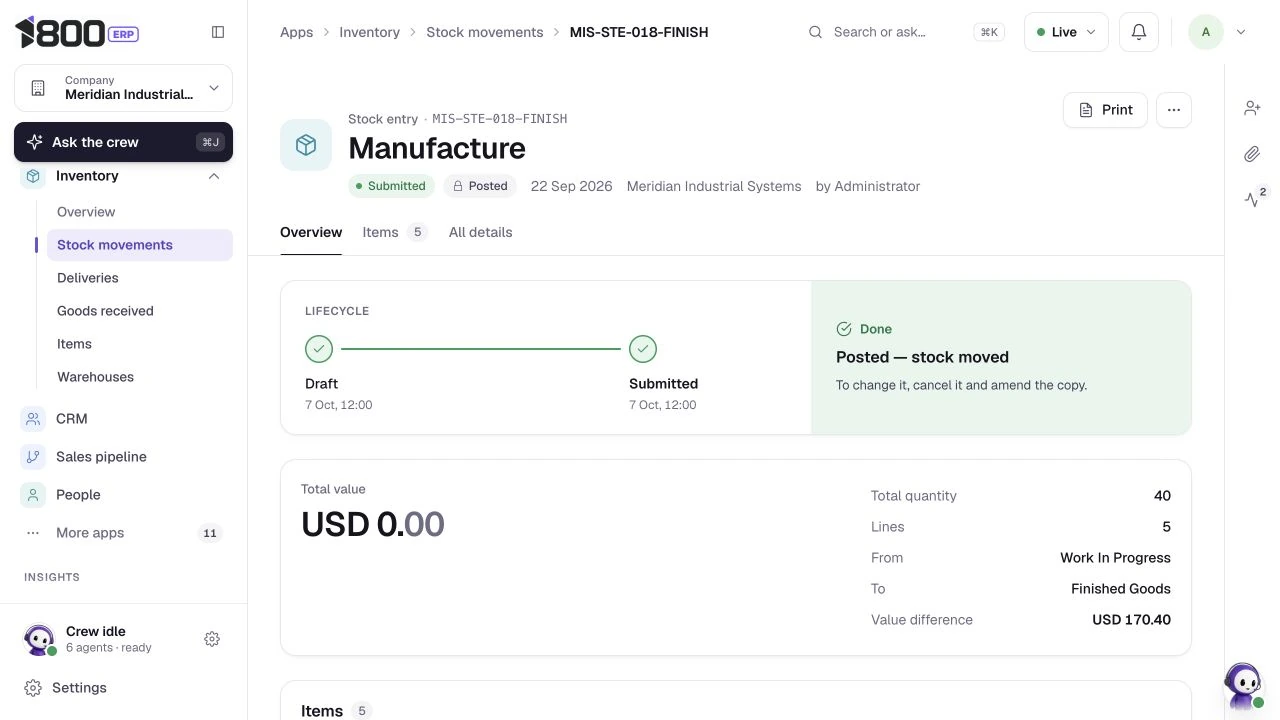
Task: Click the CRM people icon
Action: click(x=33, y=419)
